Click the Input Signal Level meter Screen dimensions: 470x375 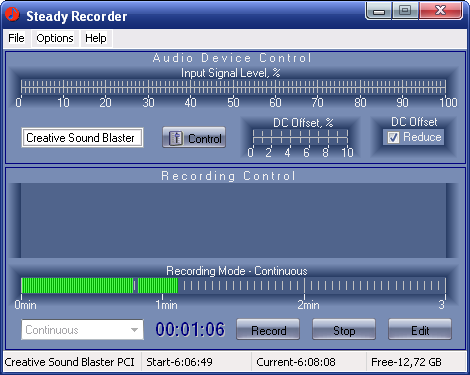(x=233, y=86)
